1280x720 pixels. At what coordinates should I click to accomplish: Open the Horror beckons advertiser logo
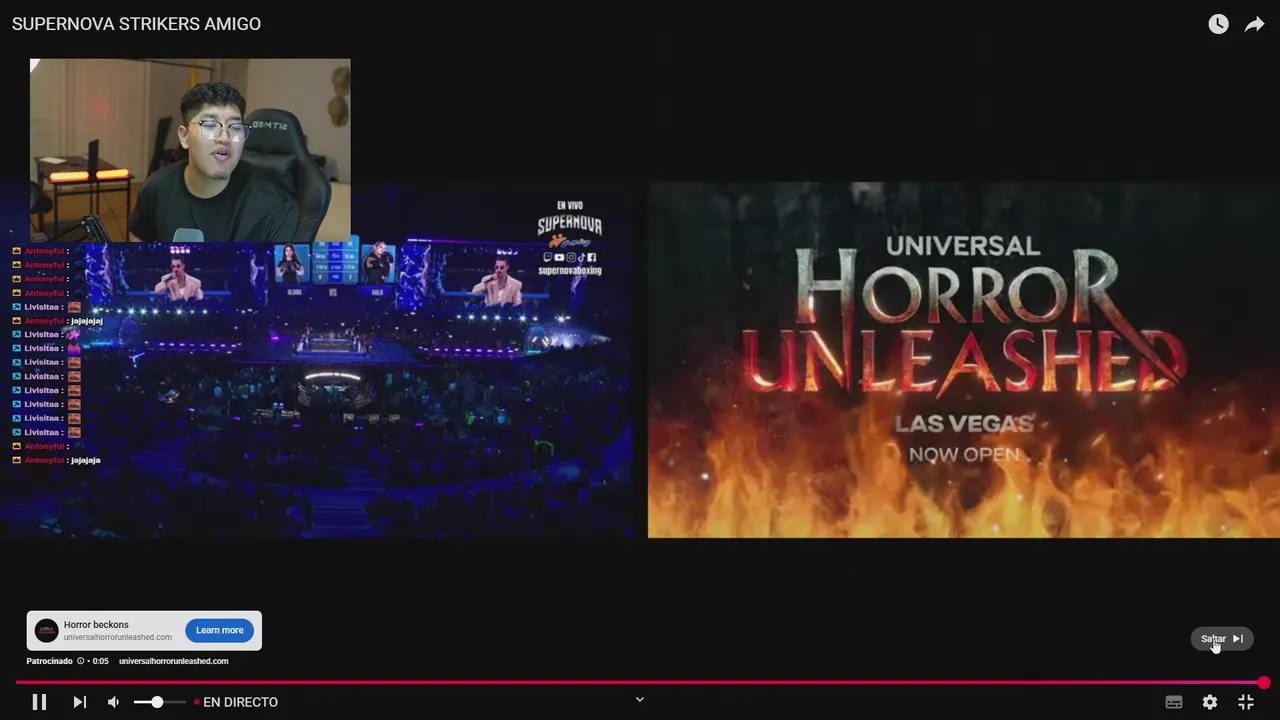click(46, 630)
